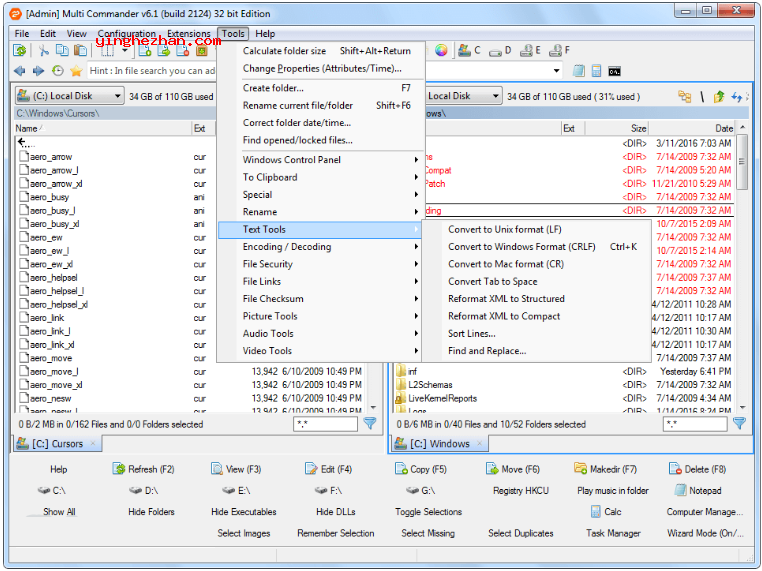Viewport: 762px width, 571px height.
Task: Click the favorites star icon
Action: point(76,71)
